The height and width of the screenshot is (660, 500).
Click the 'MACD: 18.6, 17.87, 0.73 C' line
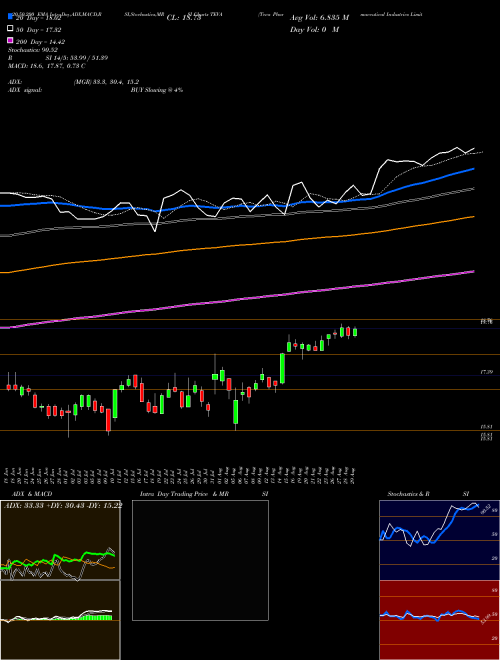pos(47,66)
